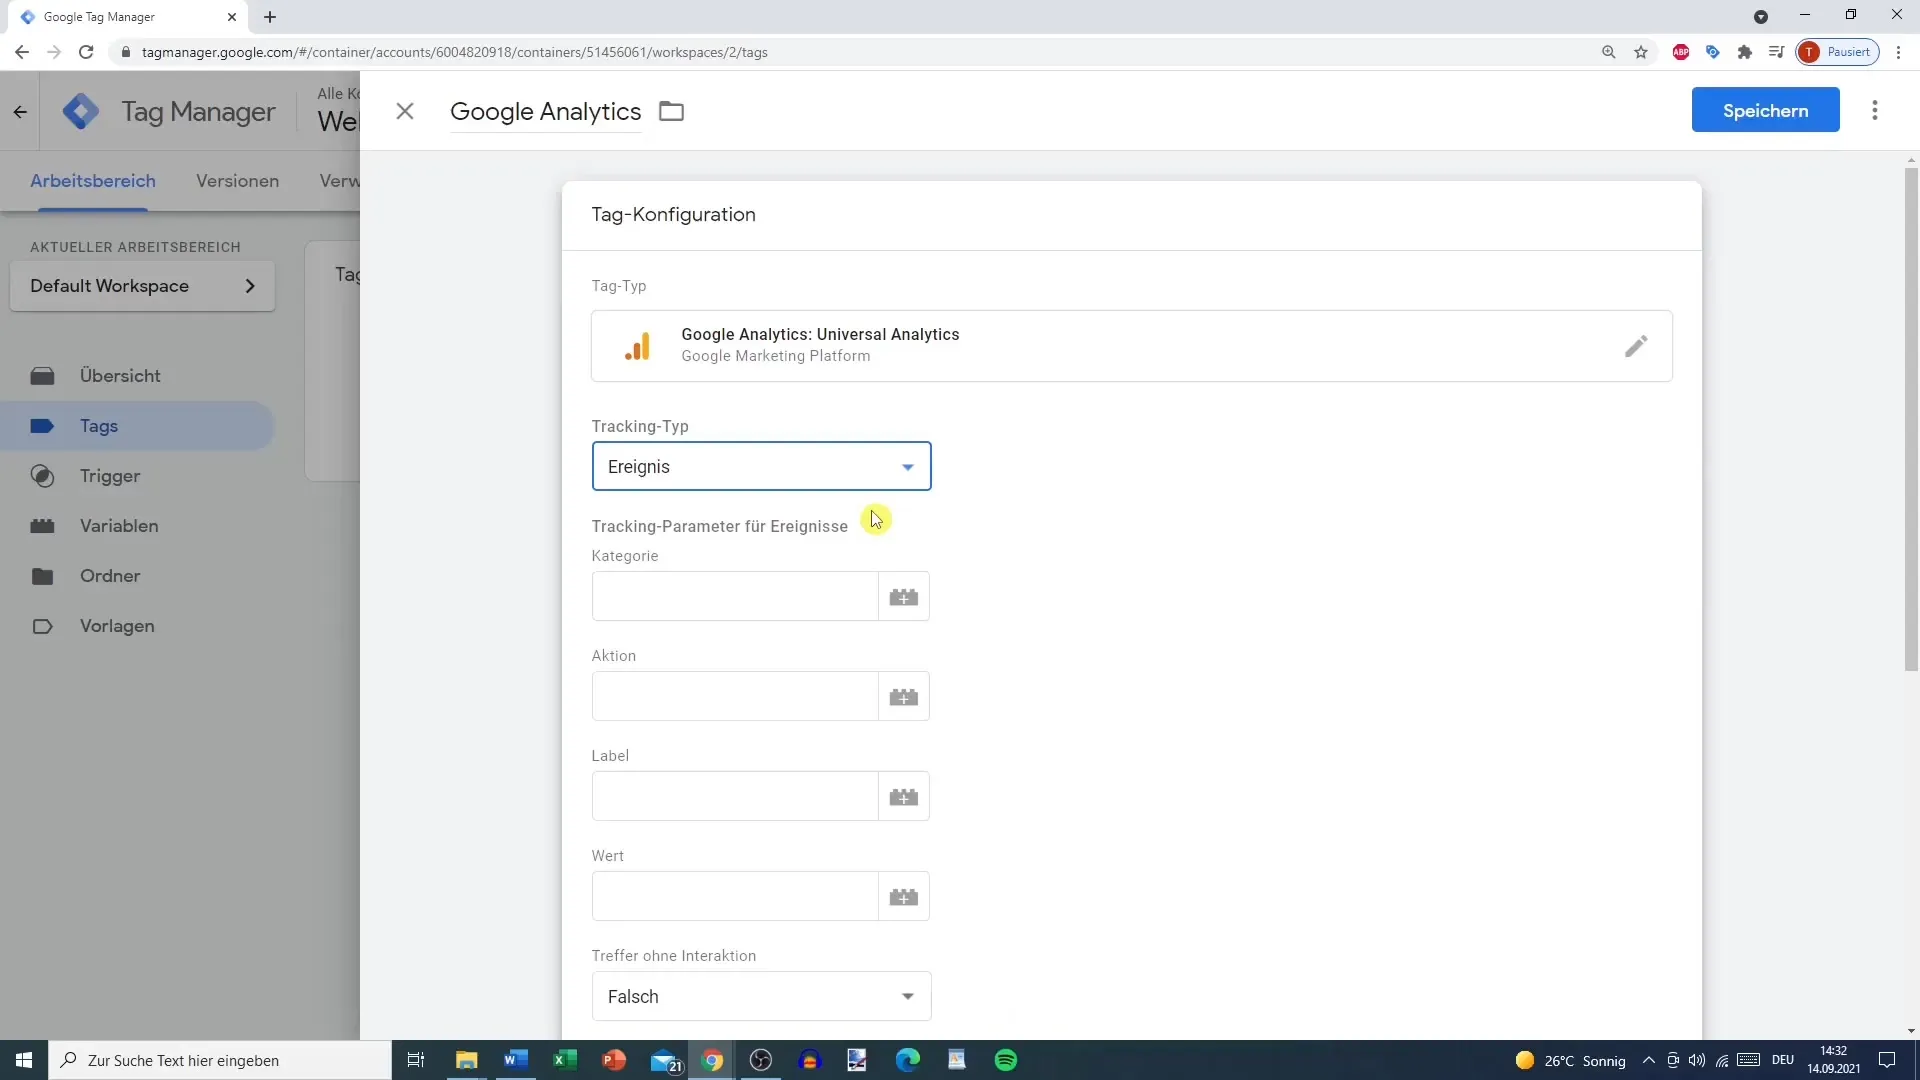The image size is (1920, 1080).
Task: Close the Google Tag Manager browser tab
Action: (x=232, y=17)
